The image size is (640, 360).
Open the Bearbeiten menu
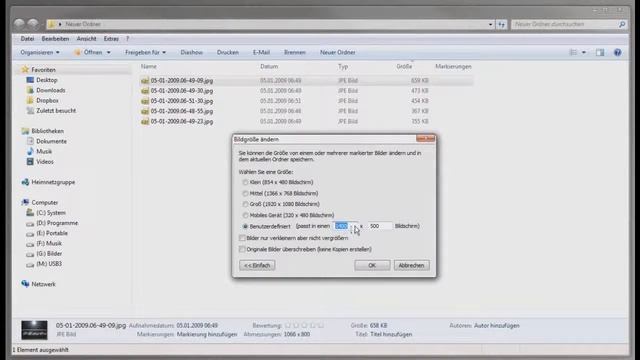(55, 39)
